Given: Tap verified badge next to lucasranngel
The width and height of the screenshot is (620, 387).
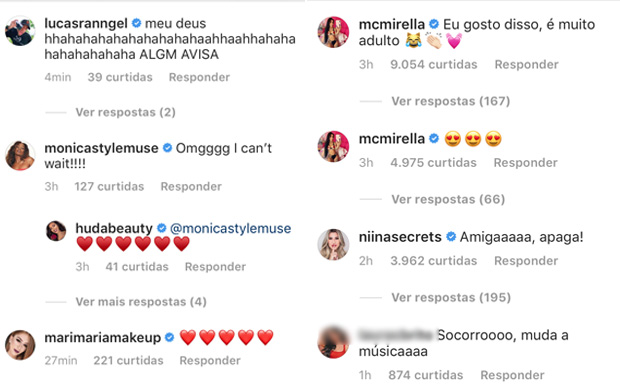Looking at the screenshot, I should point(136,23).
